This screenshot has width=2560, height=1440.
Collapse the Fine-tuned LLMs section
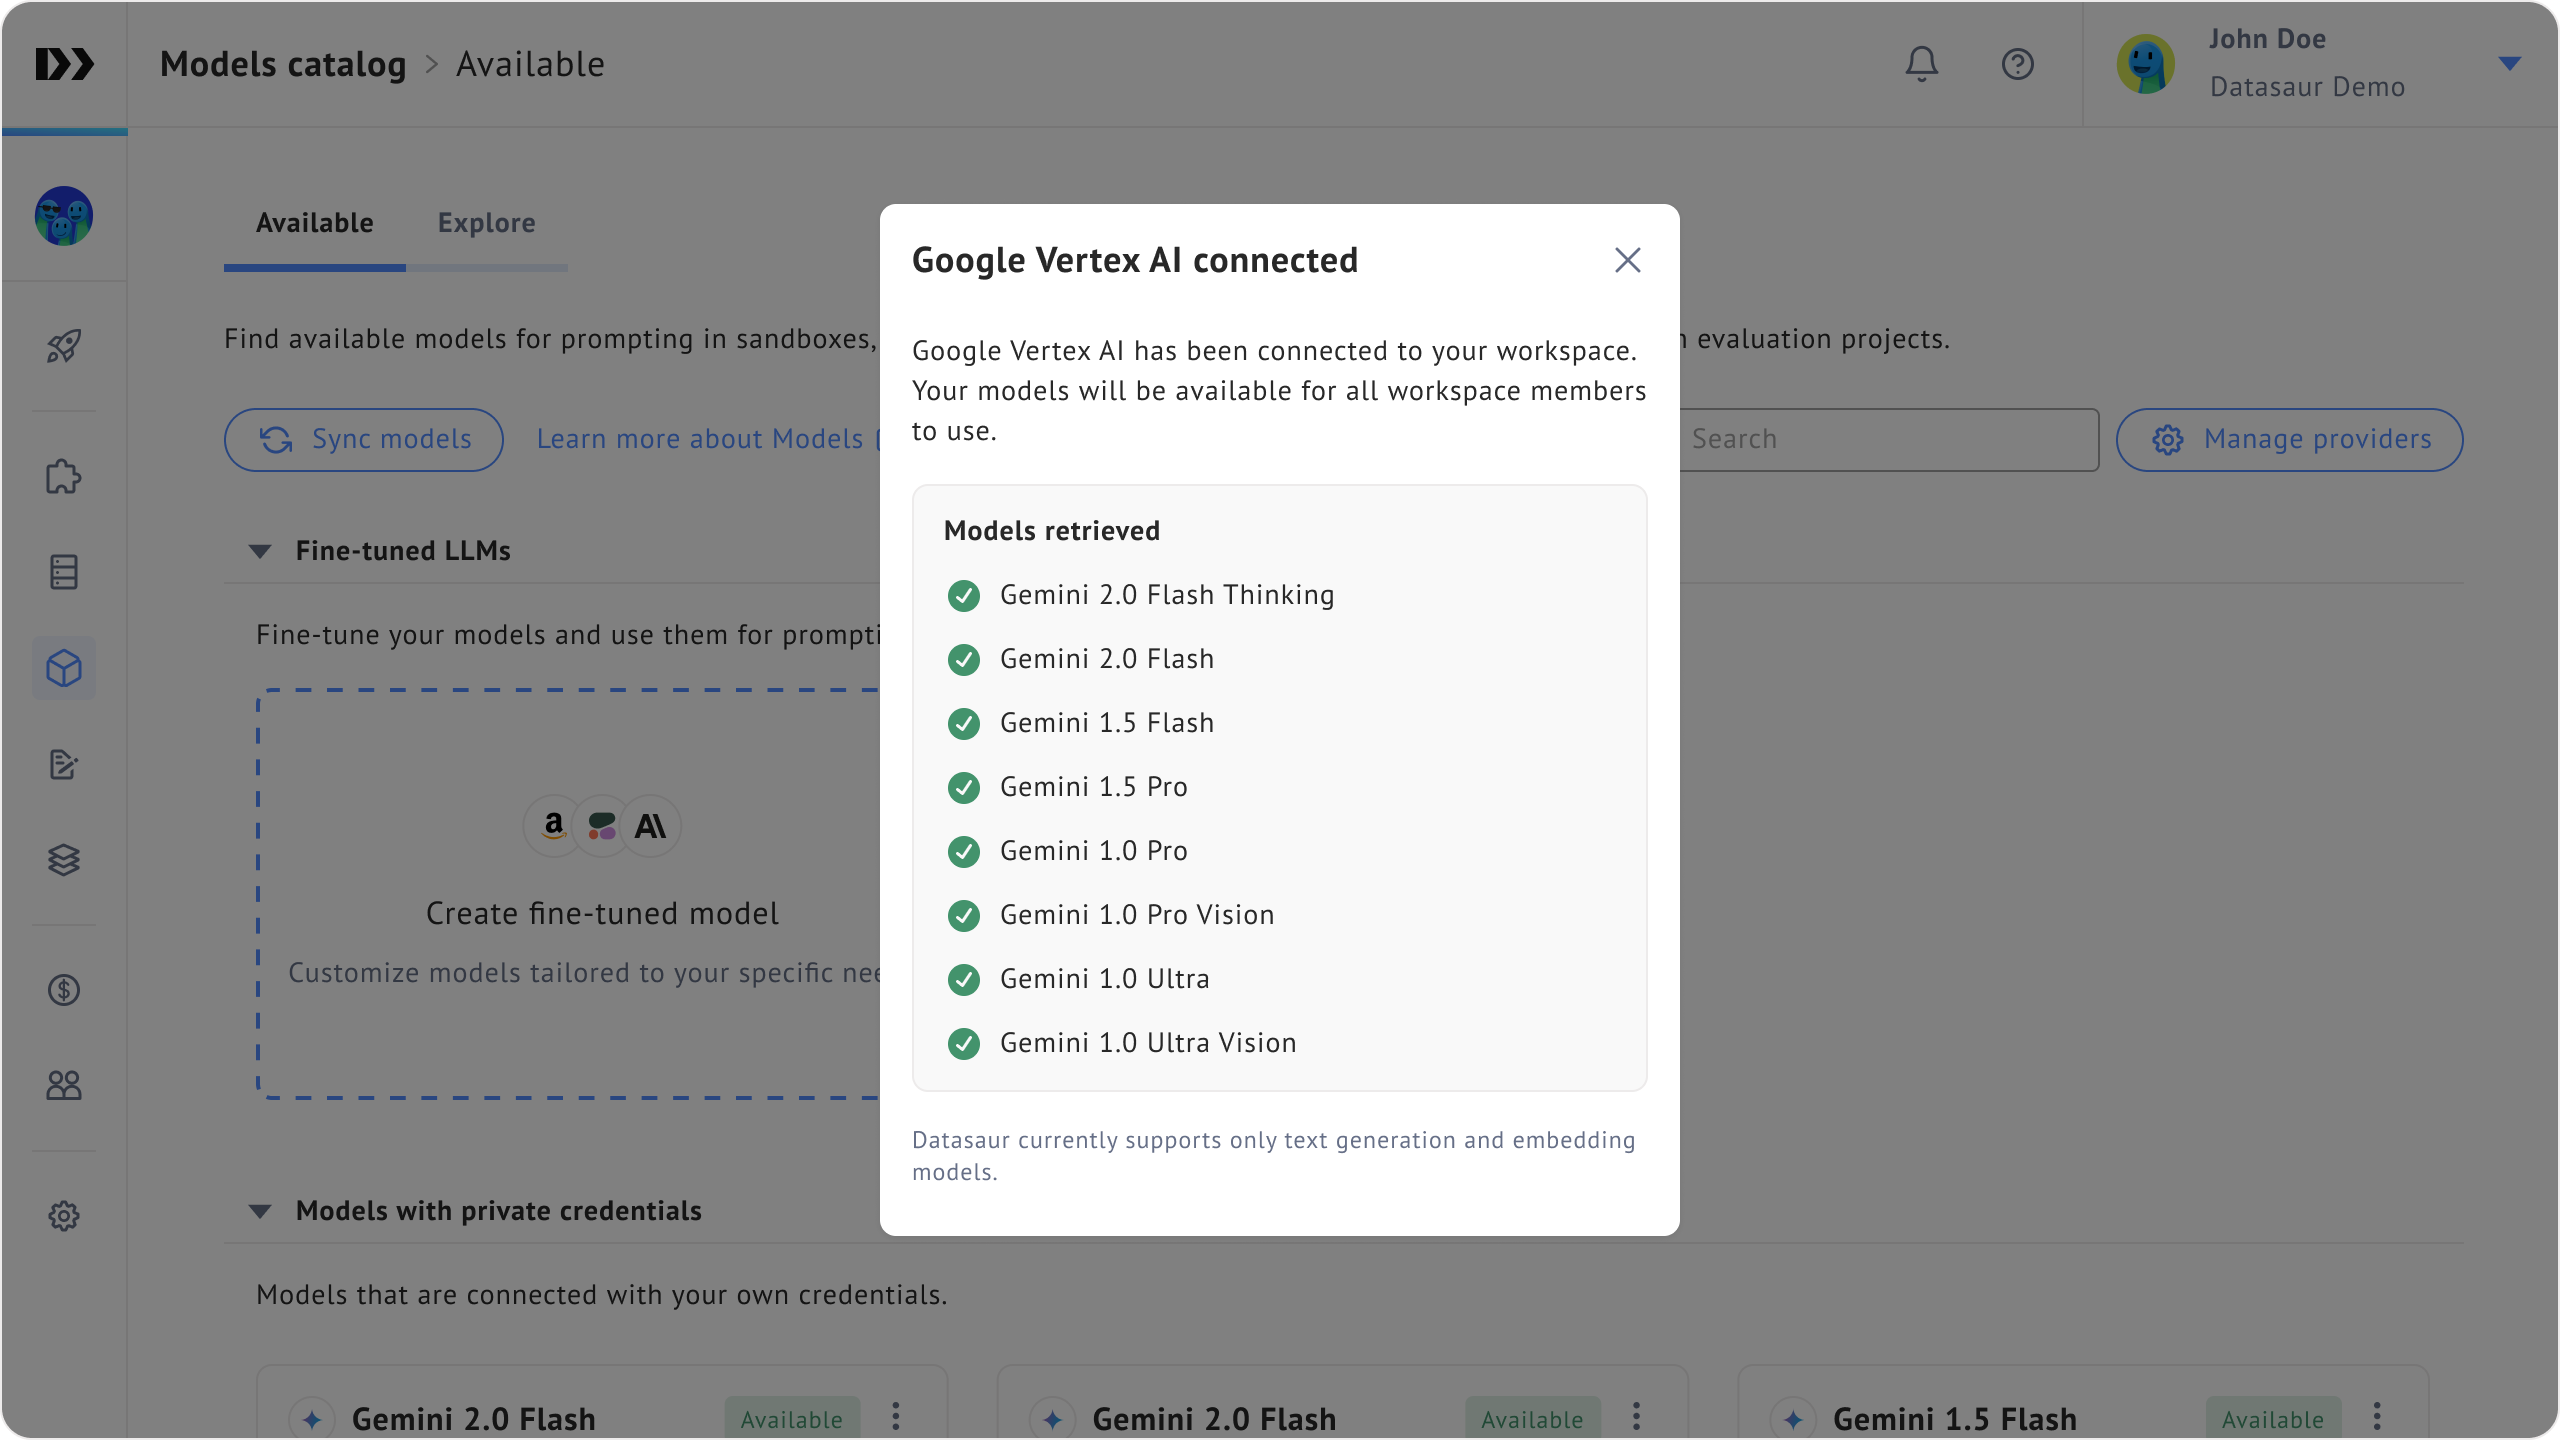pos(260,551)
